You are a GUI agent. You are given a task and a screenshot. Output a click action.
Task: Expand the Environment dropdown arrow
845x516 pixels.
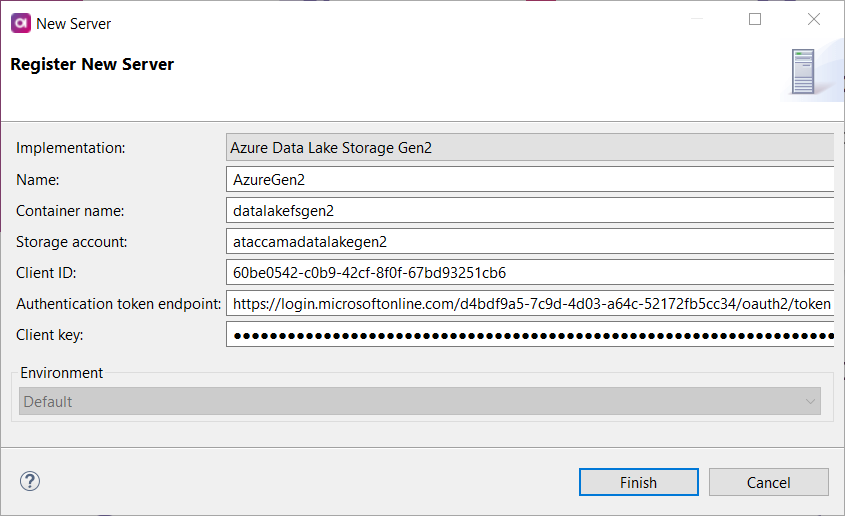click(x=810, y=402)
